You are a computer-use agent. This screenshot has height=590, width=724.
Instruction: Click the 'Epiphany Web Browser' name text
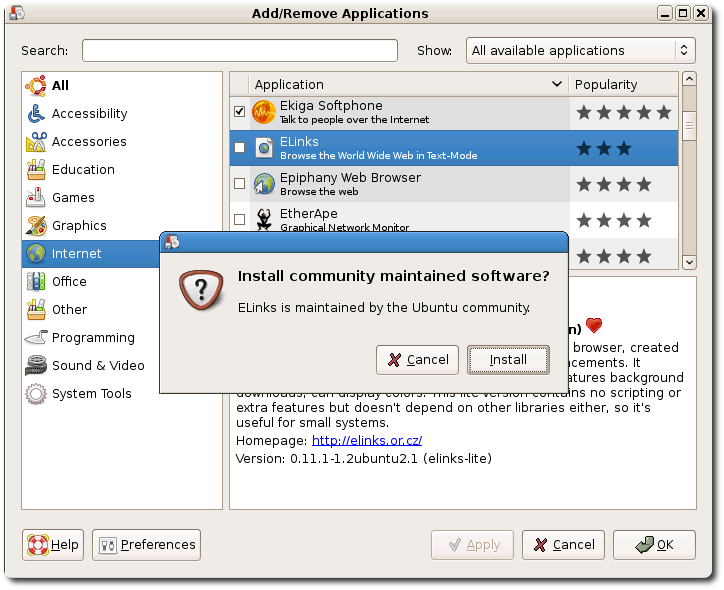coord(350,178)
